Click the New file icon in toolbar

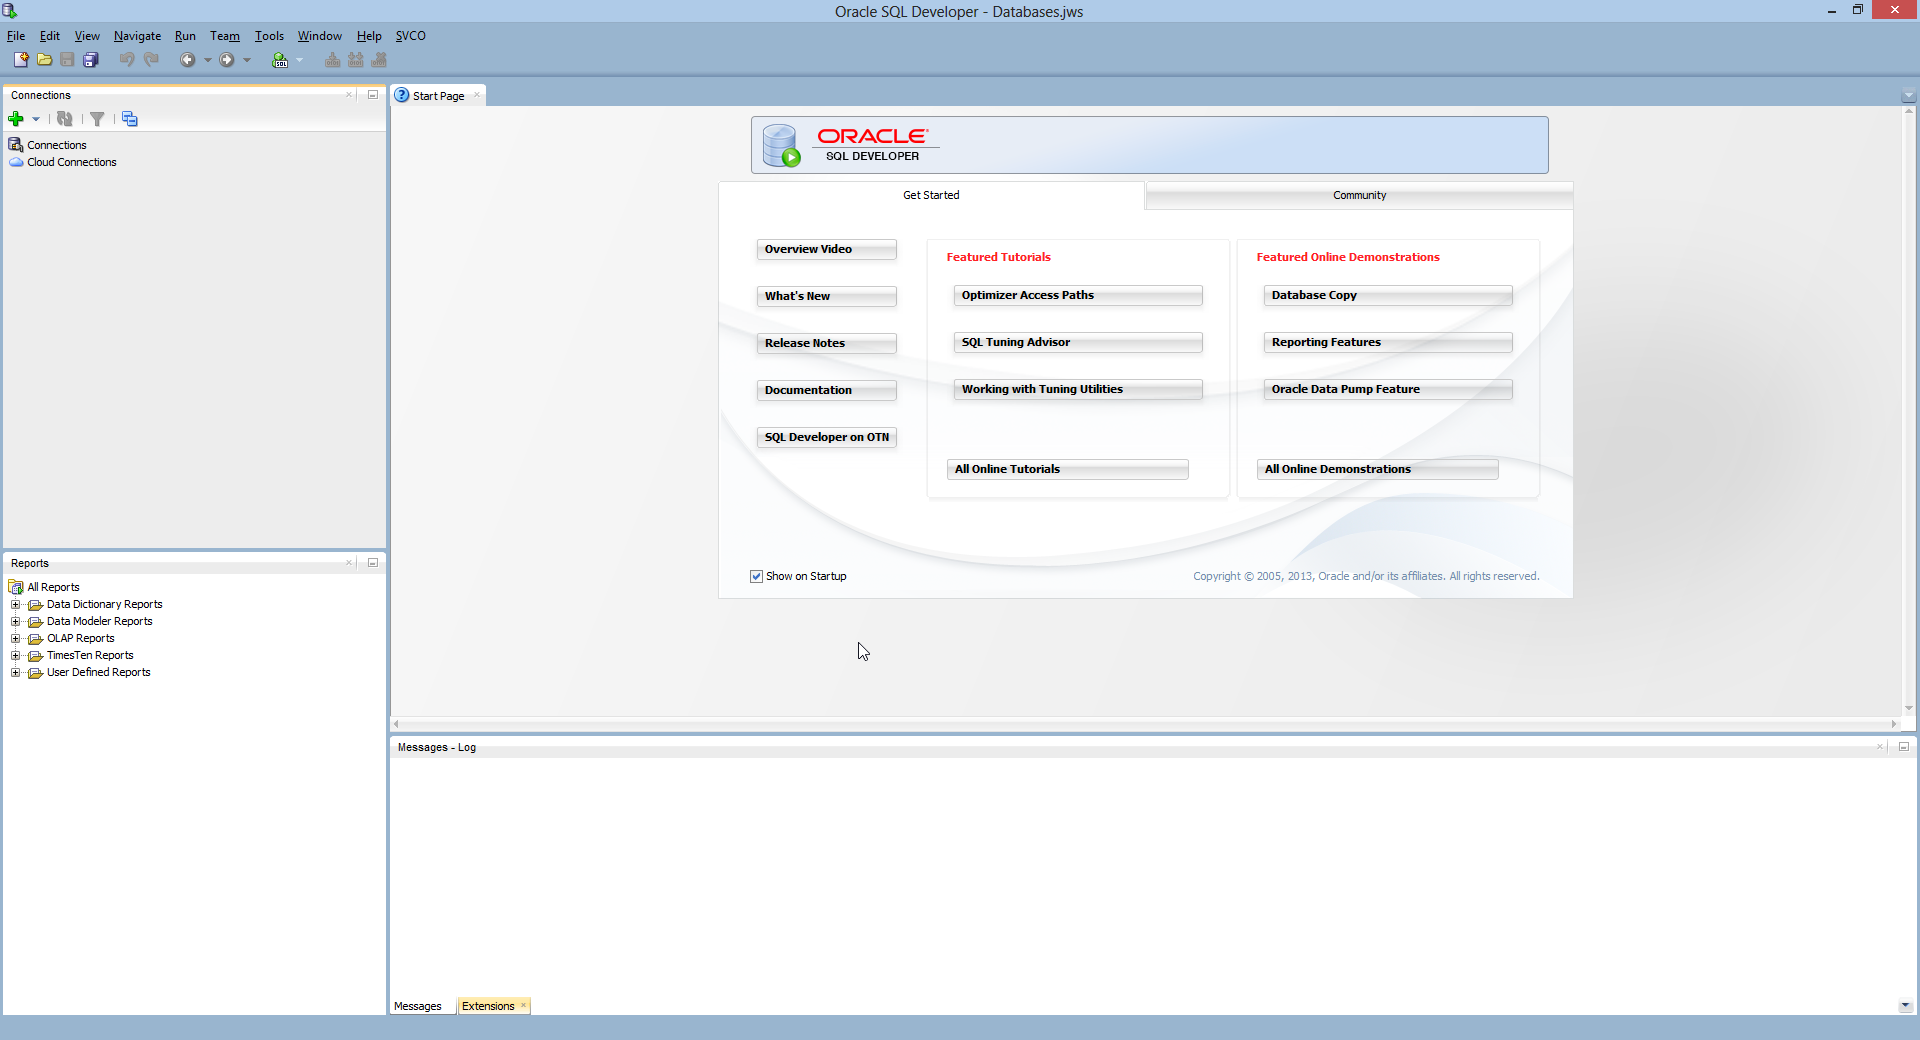21,60
